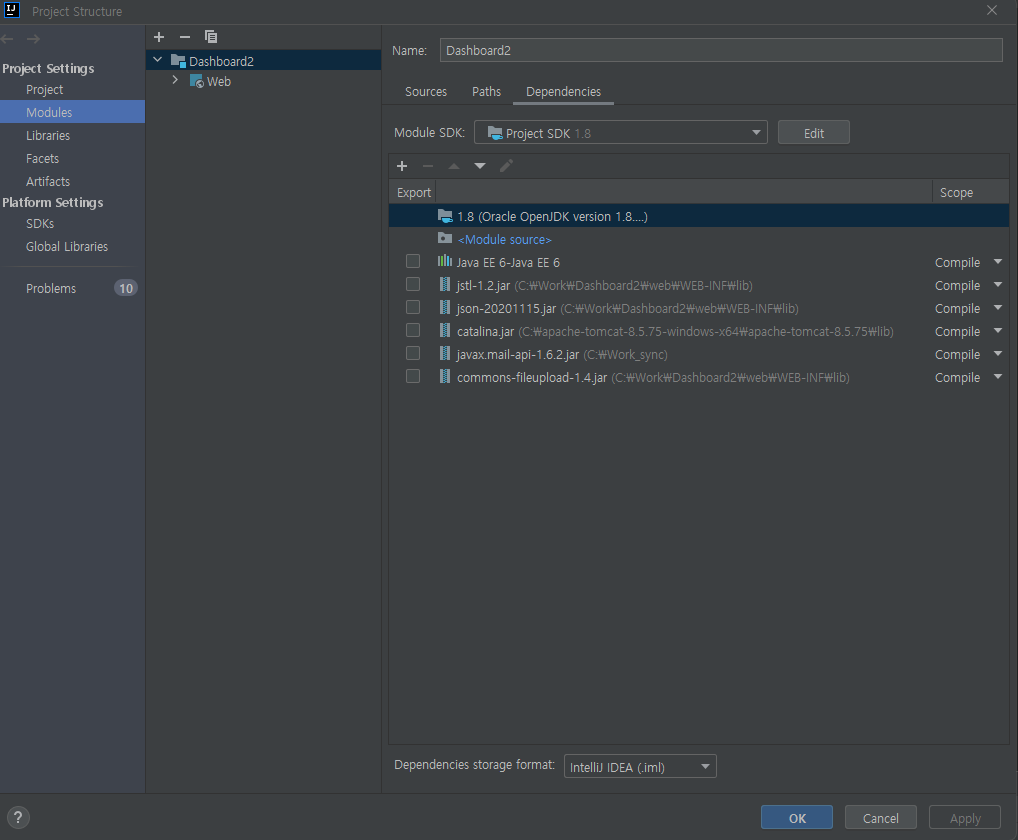
Task: Confirm with the OK button
Action: click(x=797, y=818)
